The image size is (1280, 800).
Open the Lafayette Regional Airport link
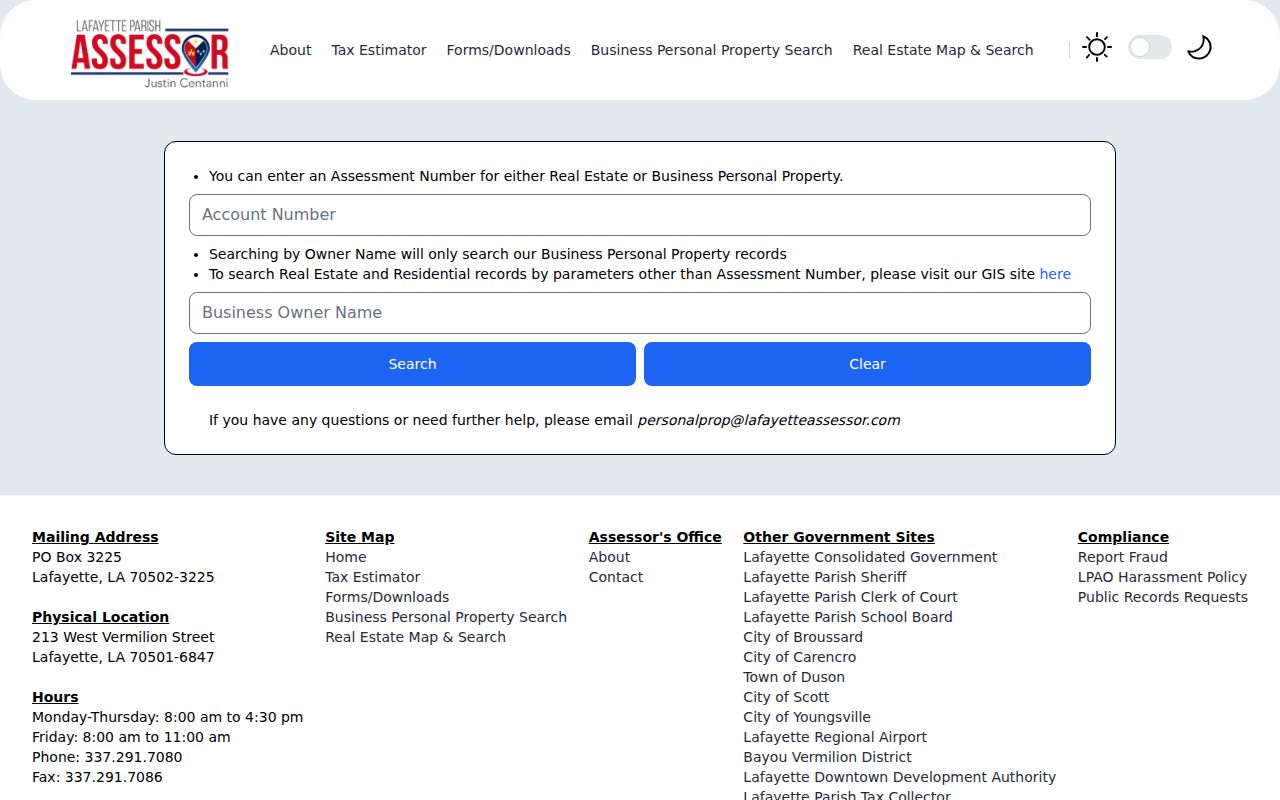click(835, 737)
